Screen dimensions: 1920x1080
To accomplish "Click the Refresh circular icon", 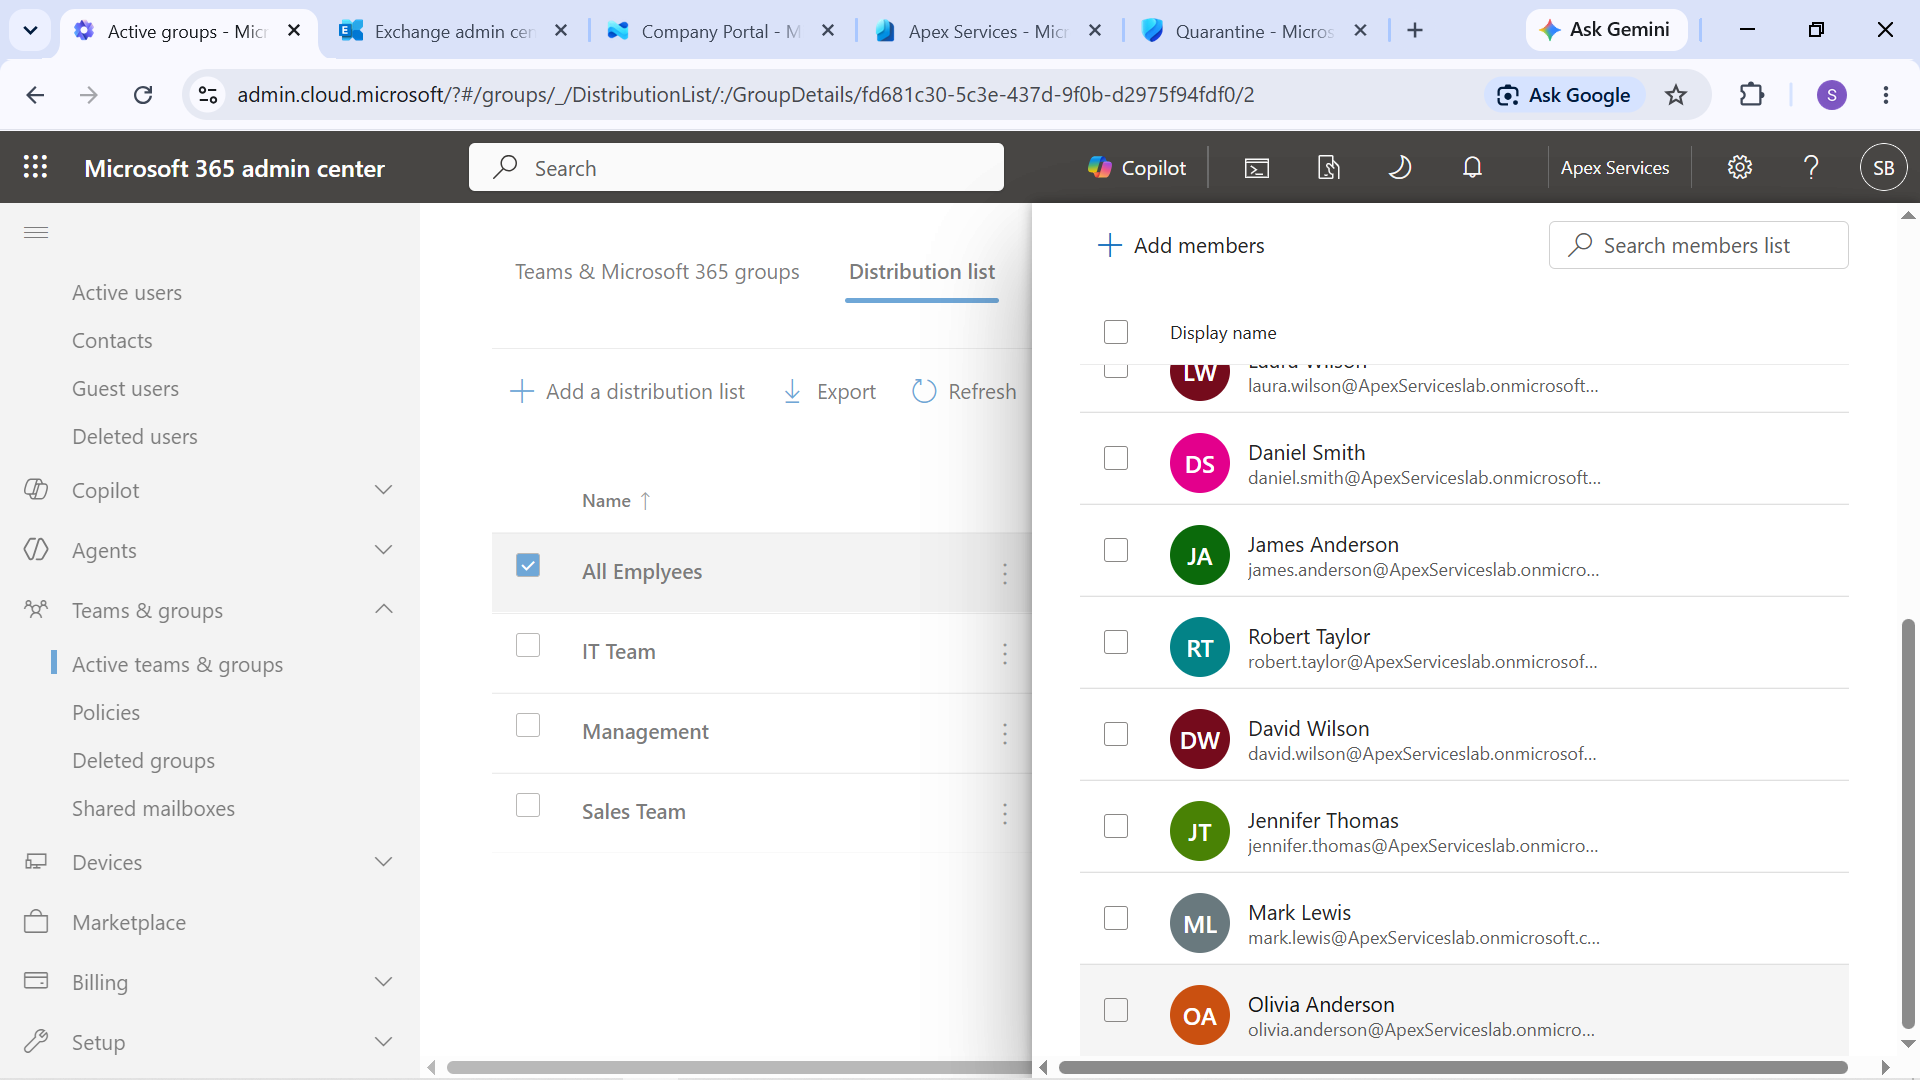I will click(924, 391).
